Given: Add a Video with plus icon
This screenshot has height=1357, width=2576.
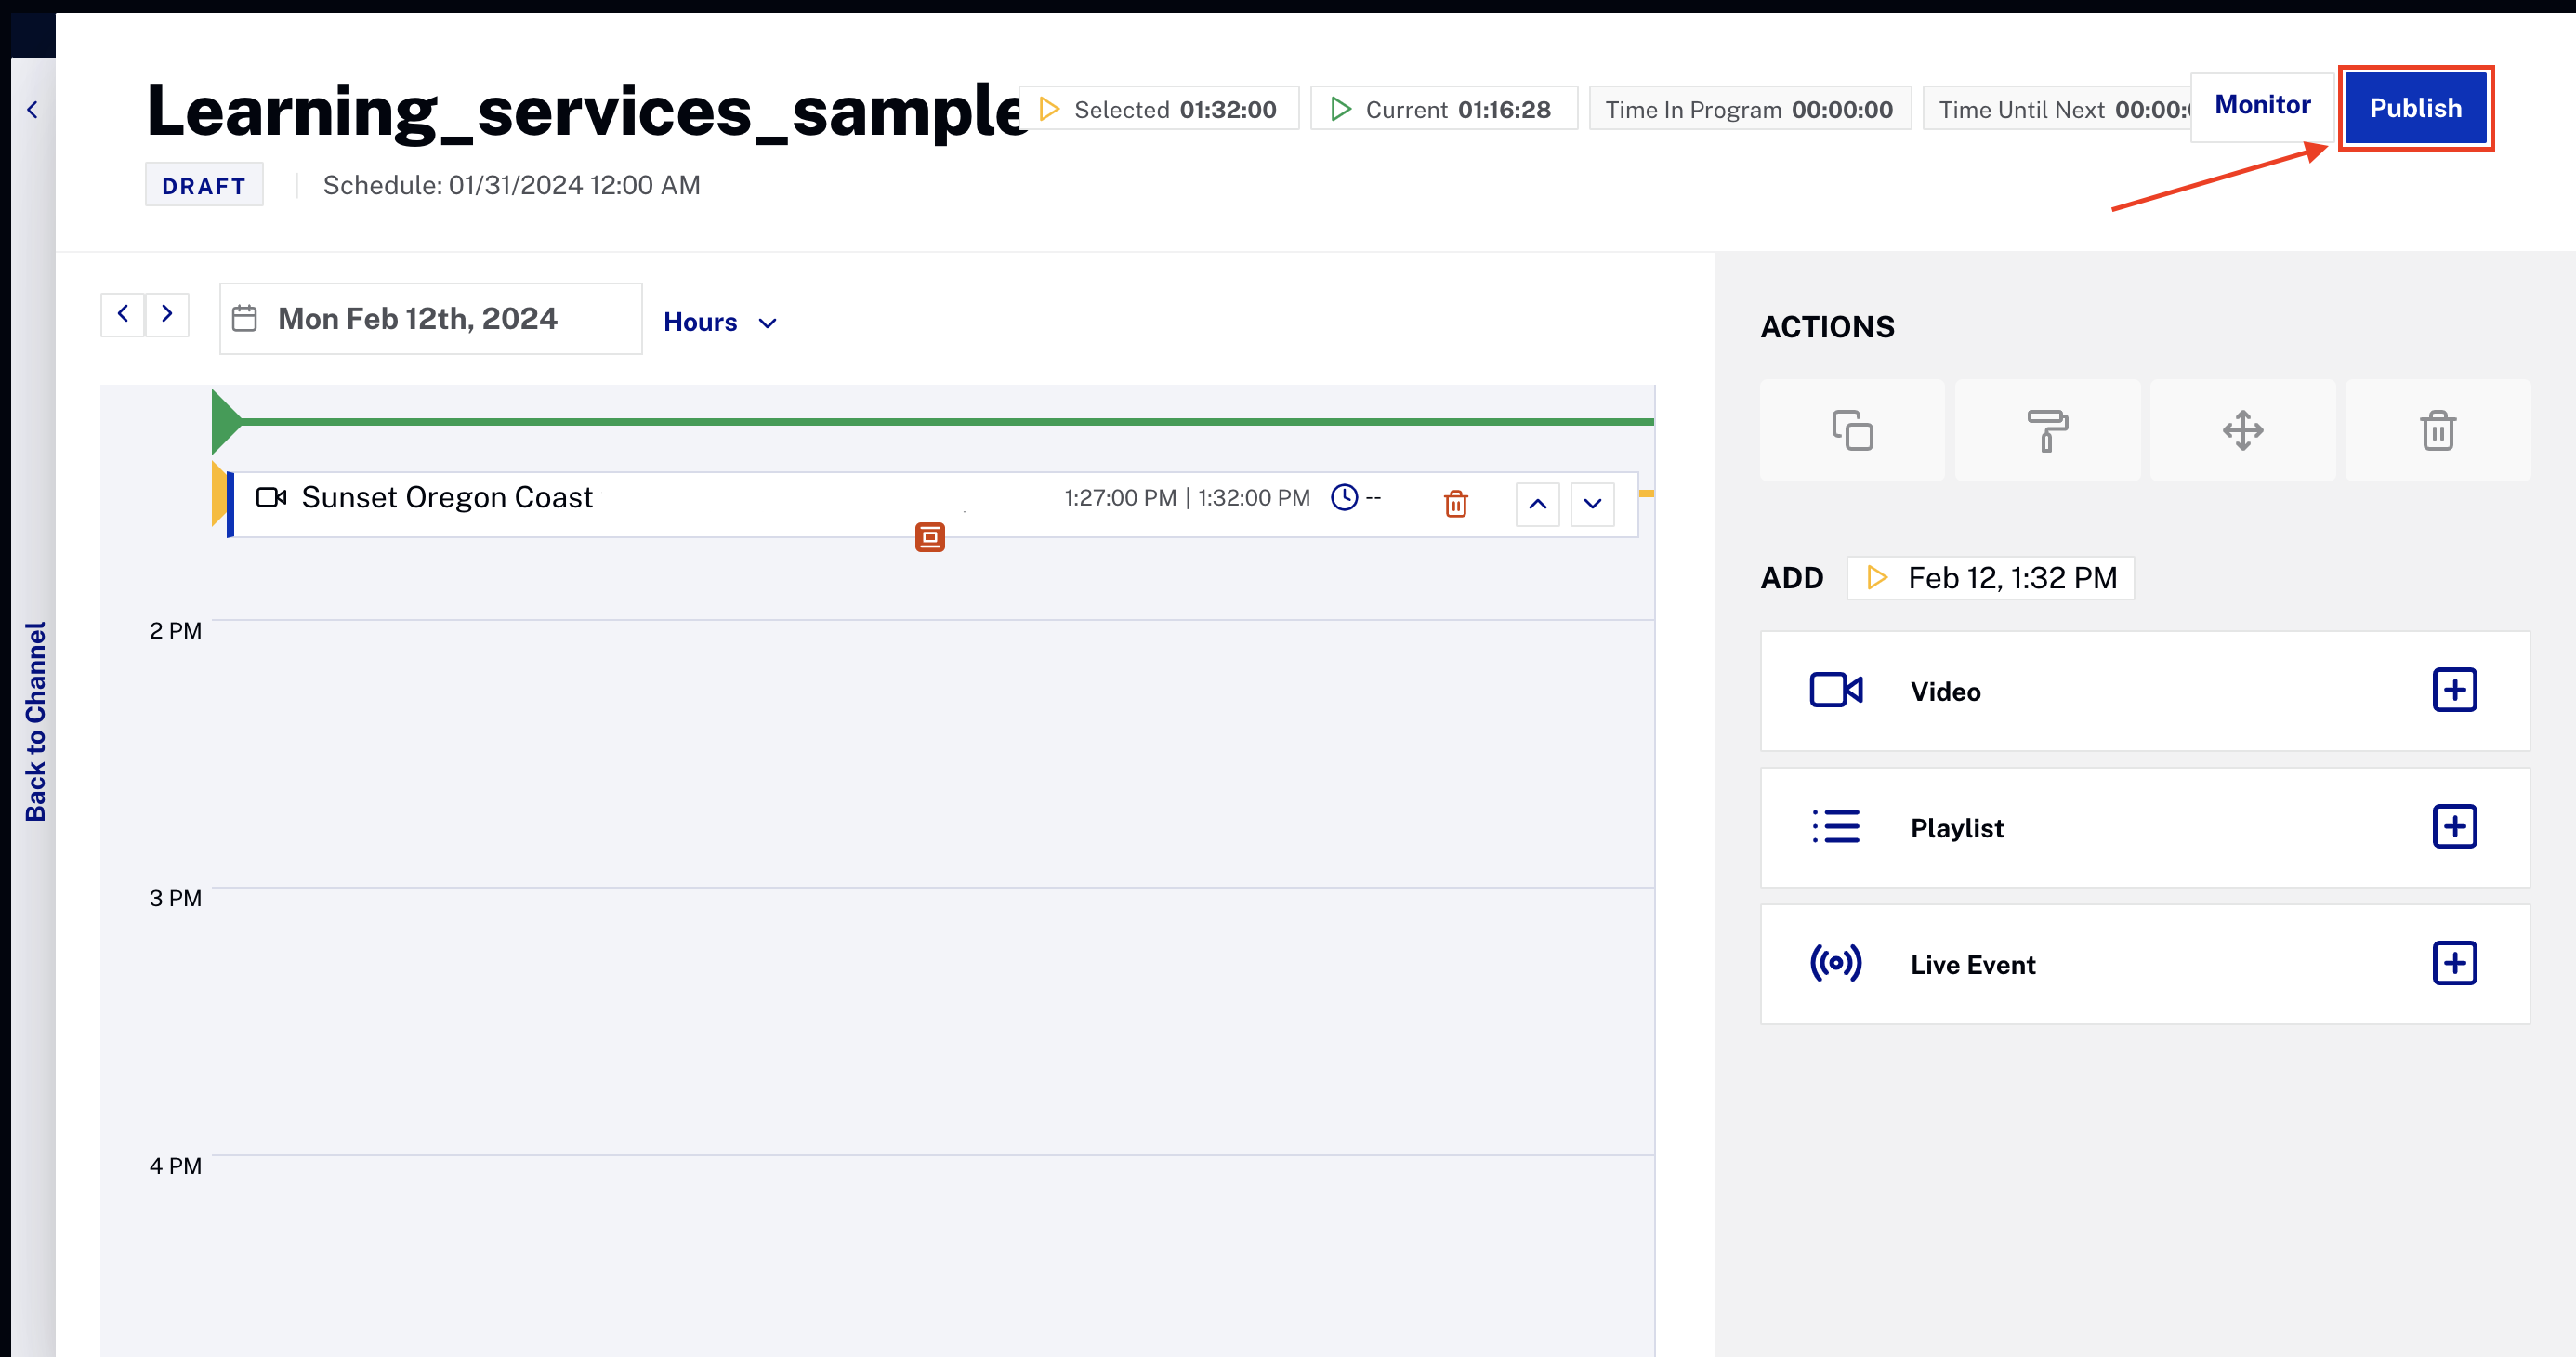Looking at the screenshot, I should pos(2453,690).
